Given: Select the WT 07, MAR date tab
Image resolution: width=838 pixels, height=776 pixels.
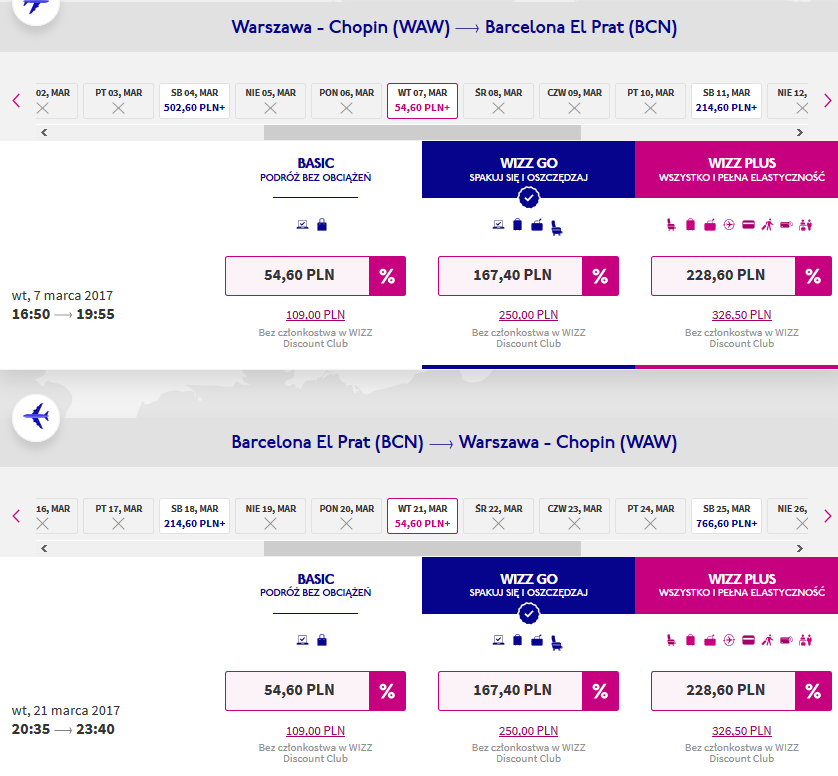Looking at the screenshot, I should coord(422,100).
